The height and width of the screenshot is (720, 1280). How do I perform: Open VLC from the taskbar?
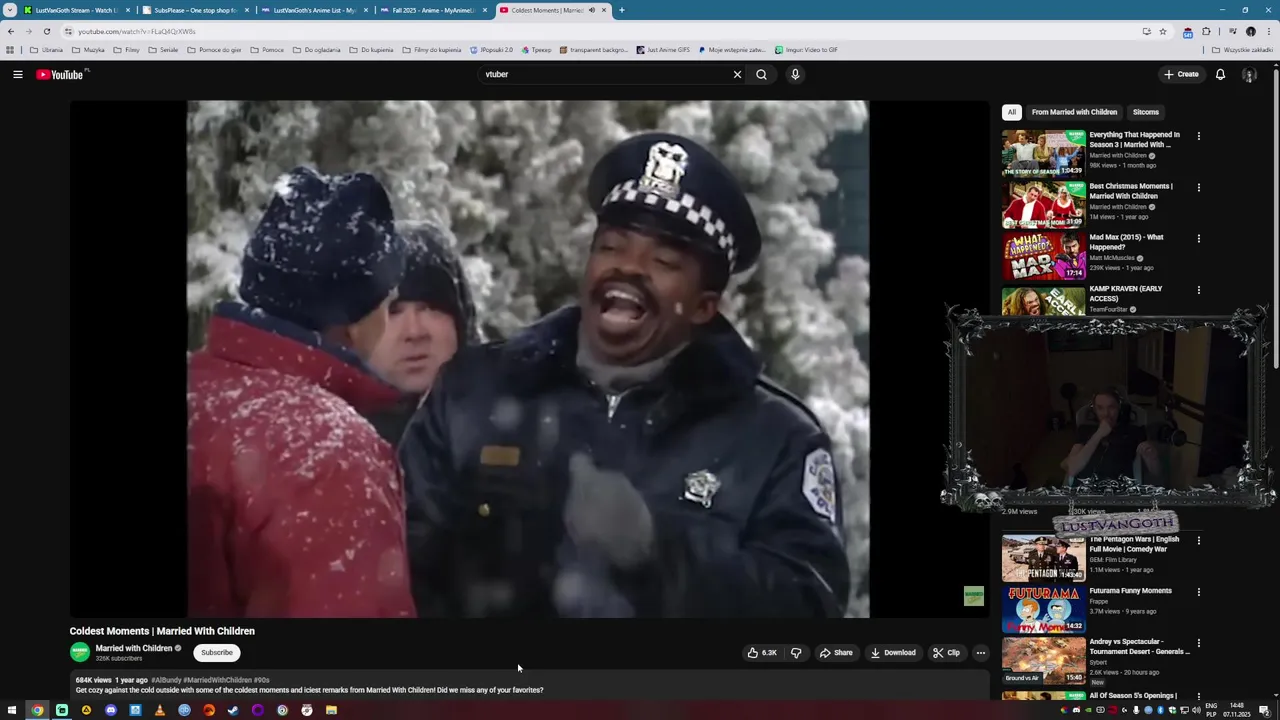[x=160, y=710]
